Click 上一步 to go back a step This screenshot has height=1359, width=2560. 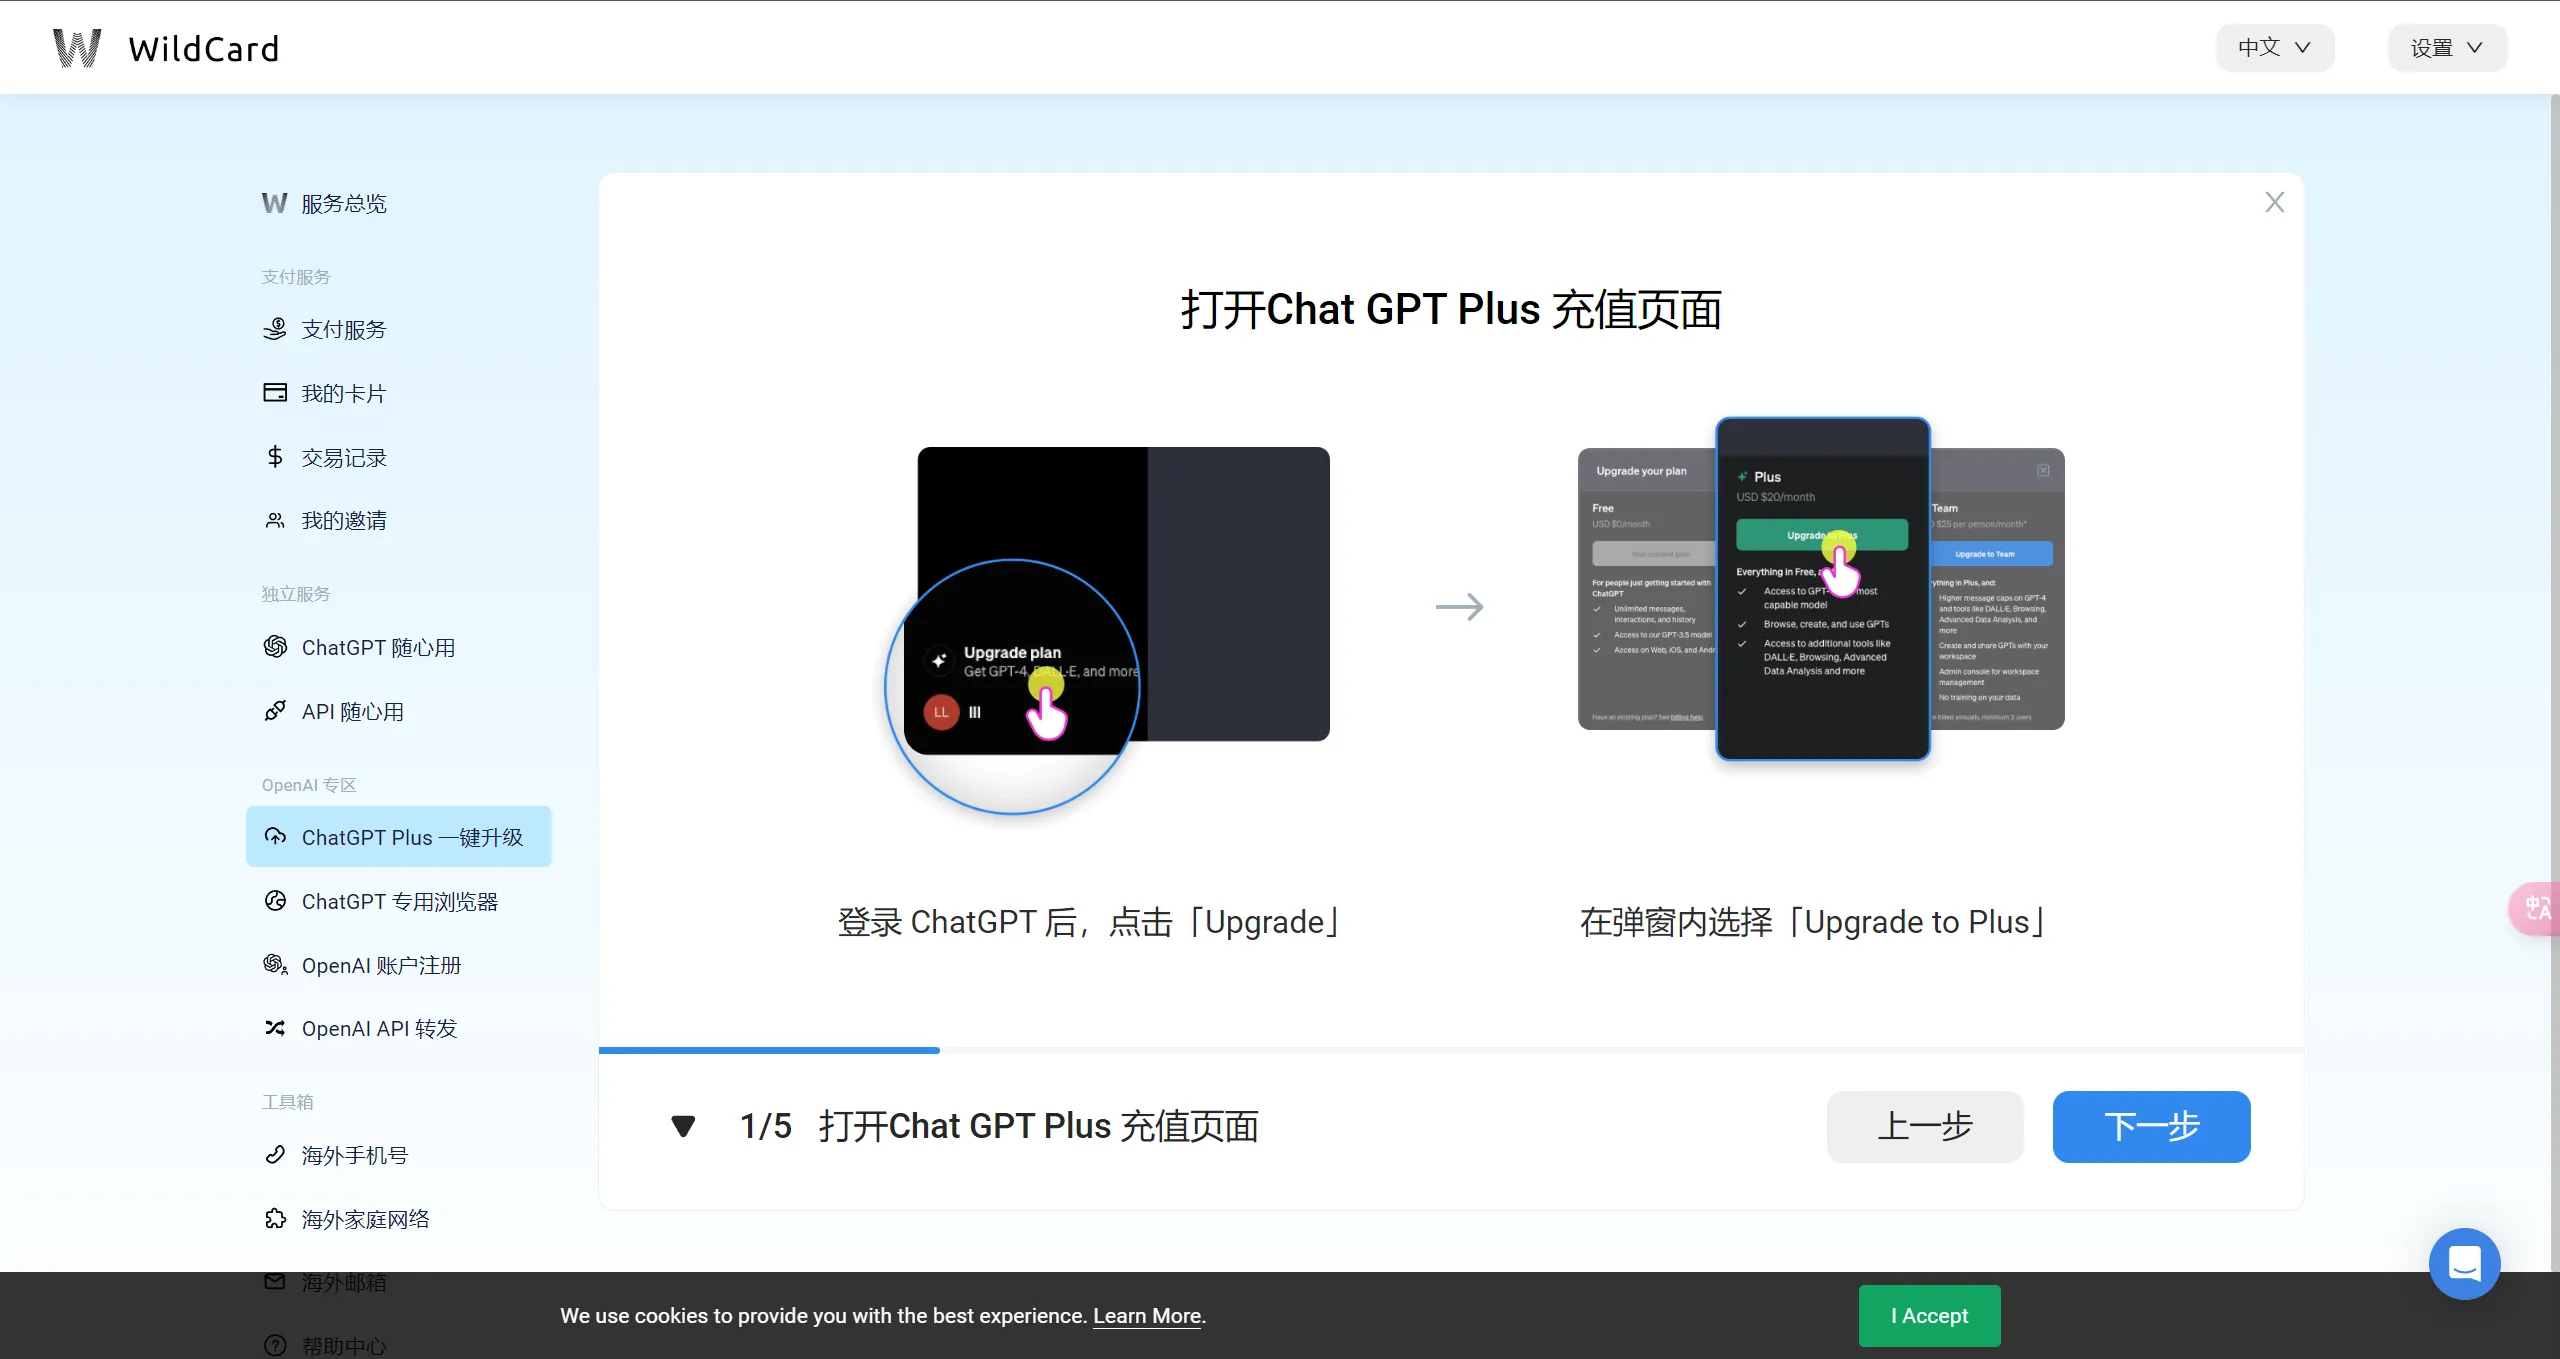1925,1127
